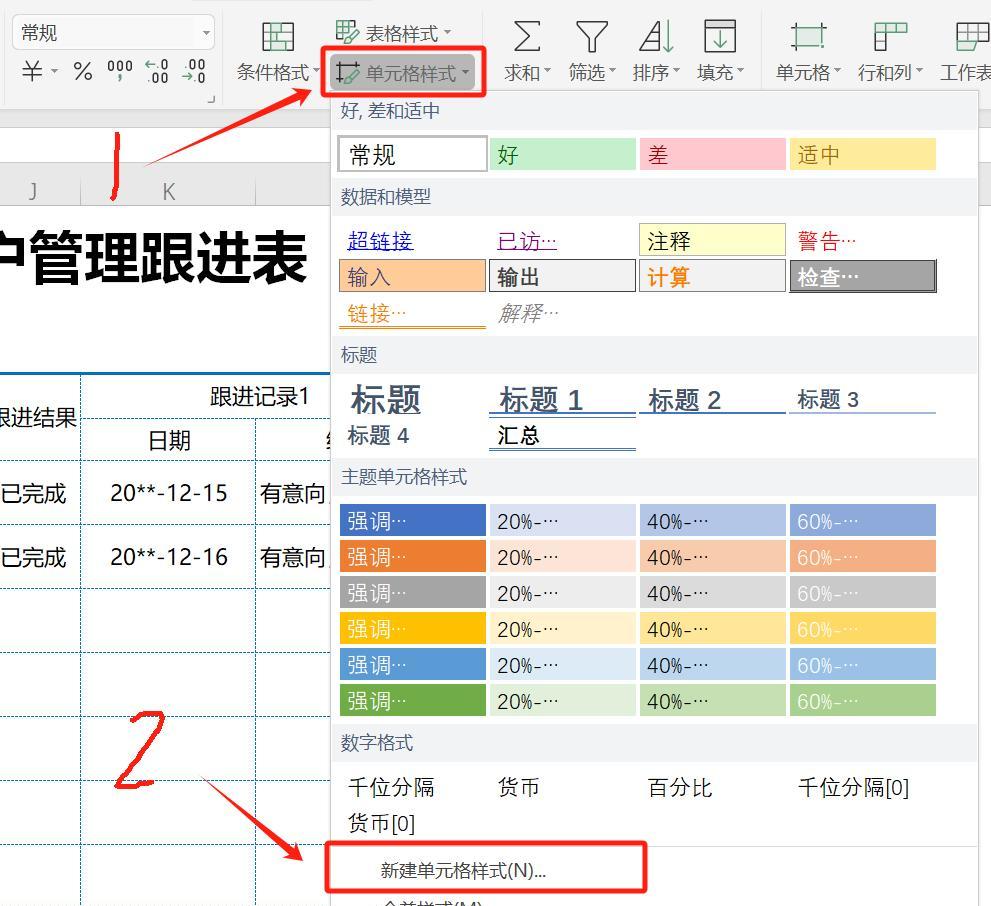Viewport: 991px width, 906px height.
Task: Apply percent style with the % icon
Action: pyautogui.click(x=83, y=71)
